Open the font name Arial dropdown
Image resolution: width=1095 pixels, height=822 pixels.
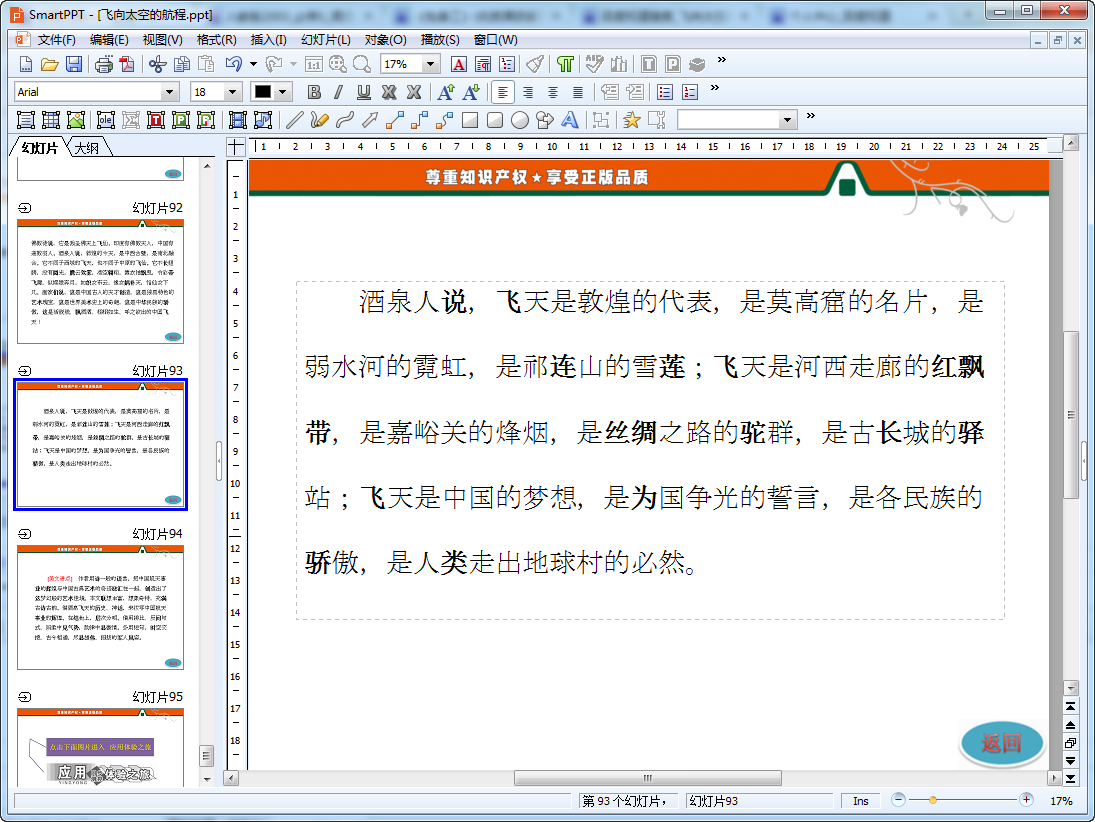click(x=168, y=92)
